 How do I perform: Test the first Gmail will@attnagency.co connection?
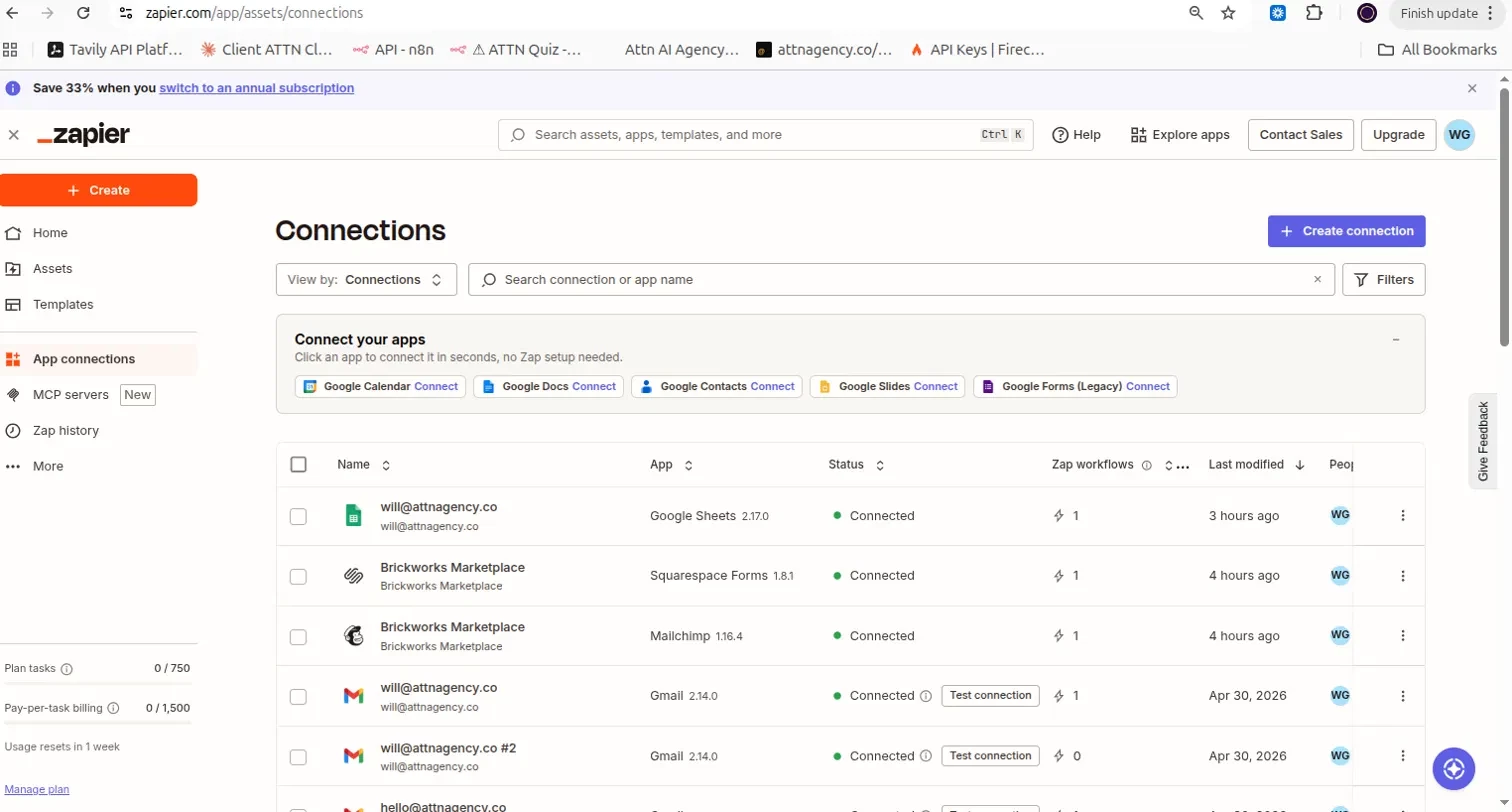coord(990,696)
